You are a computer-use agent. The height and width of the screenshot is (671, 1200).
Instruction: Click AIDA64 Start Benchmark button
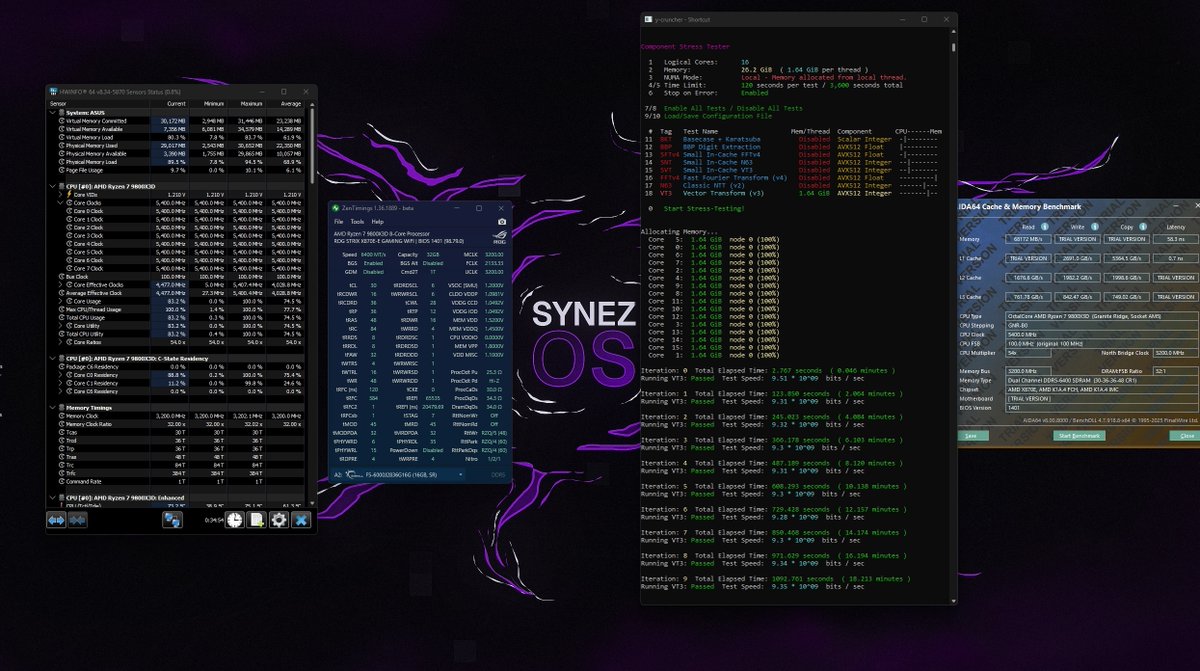point(1080,436)
